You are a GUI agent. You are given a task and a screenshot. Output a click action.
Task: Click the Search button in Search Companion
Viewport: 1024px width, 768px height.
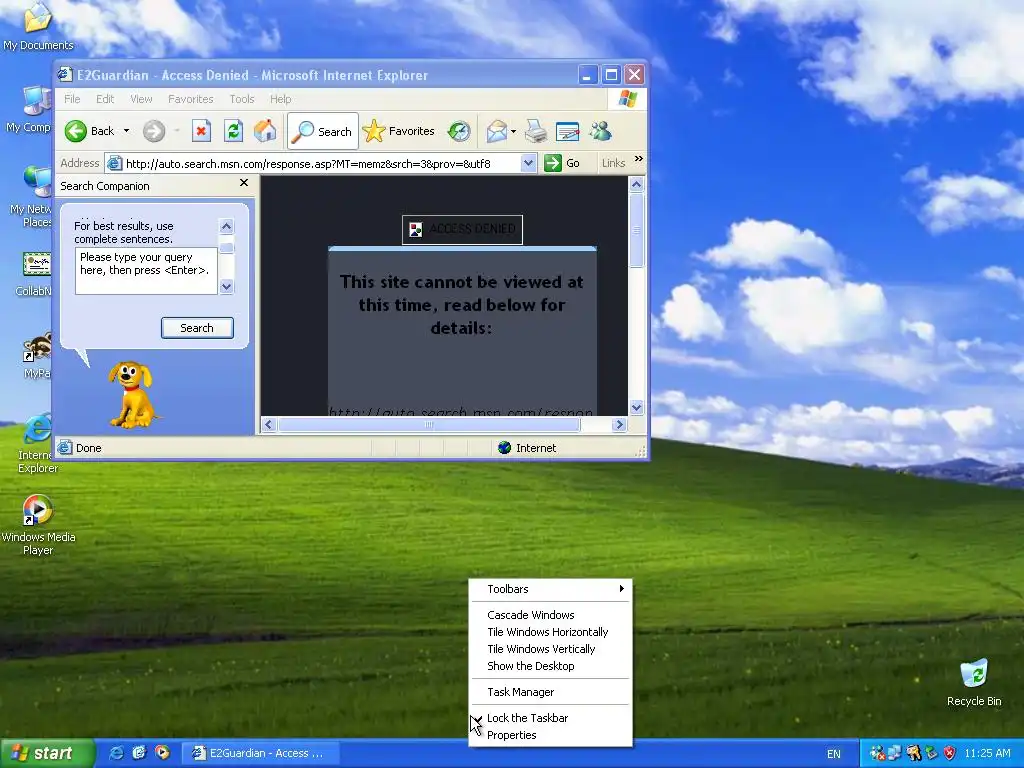[x=197, y=328]
